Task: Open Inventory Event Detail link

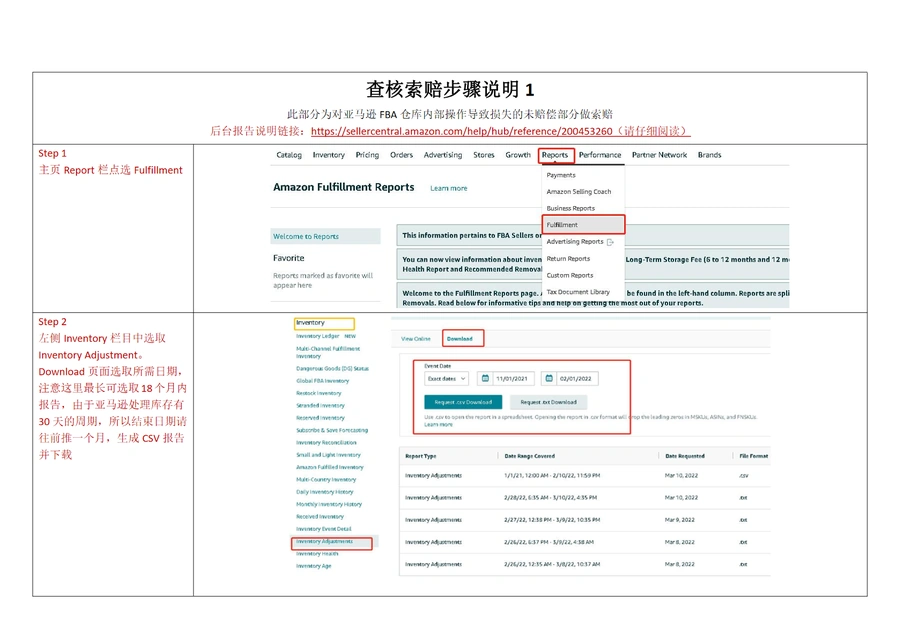Action: tap(324, 529)
